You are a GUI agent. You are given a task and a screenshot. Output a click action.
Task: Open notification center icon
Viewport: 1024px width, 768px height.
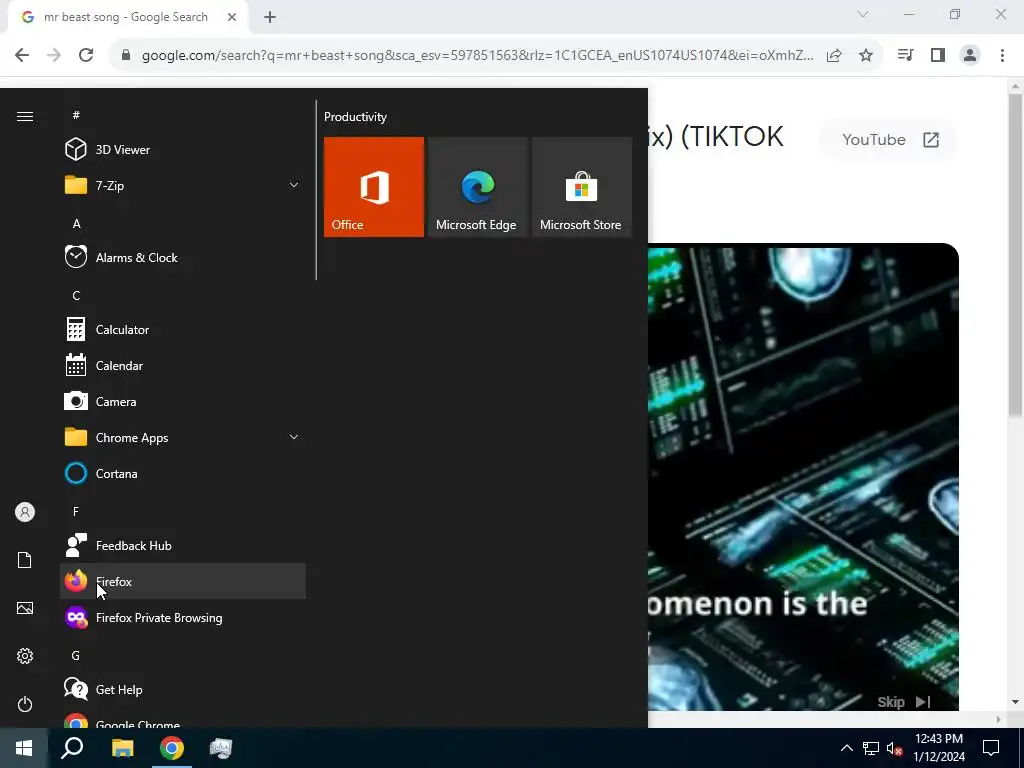pos(991,748)
